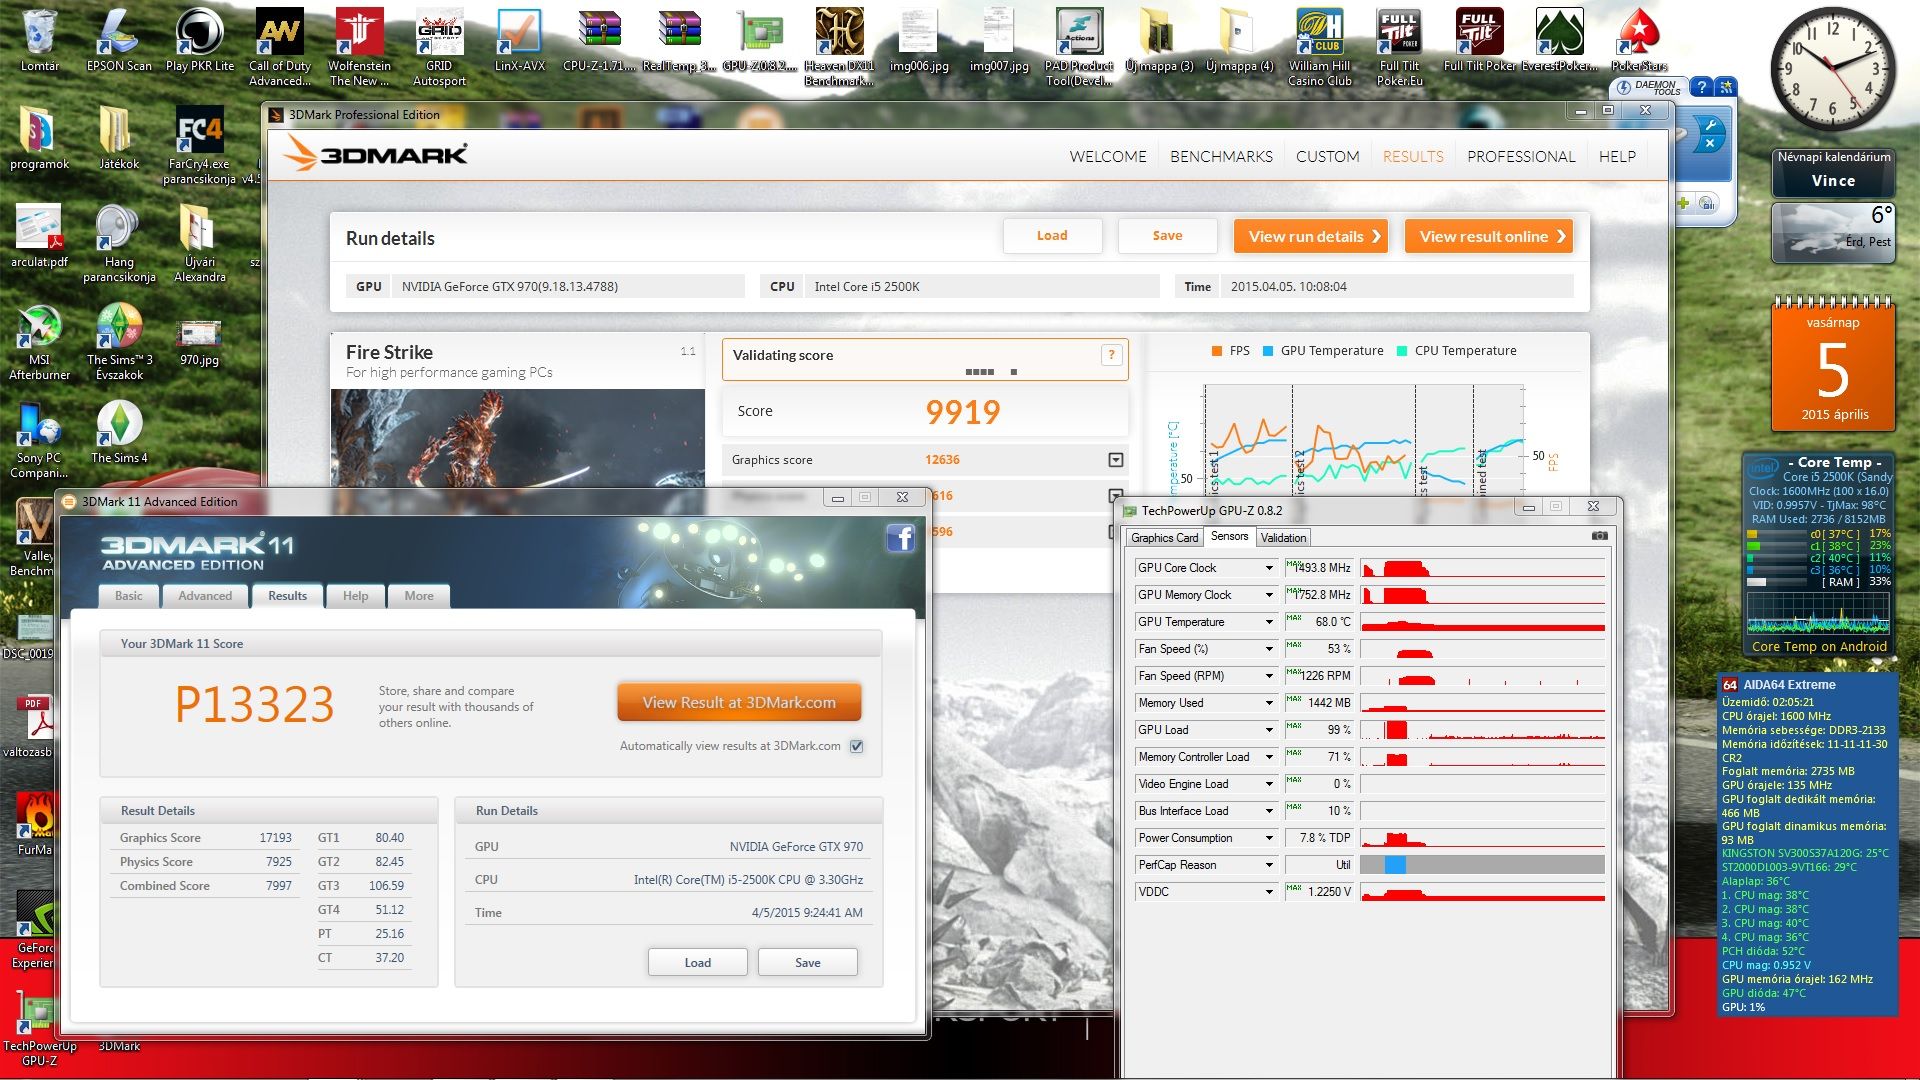Expand the Graphics score row in 3DMark
Viewport: 1920px width, 1080px height.
tap(1116, 460)
